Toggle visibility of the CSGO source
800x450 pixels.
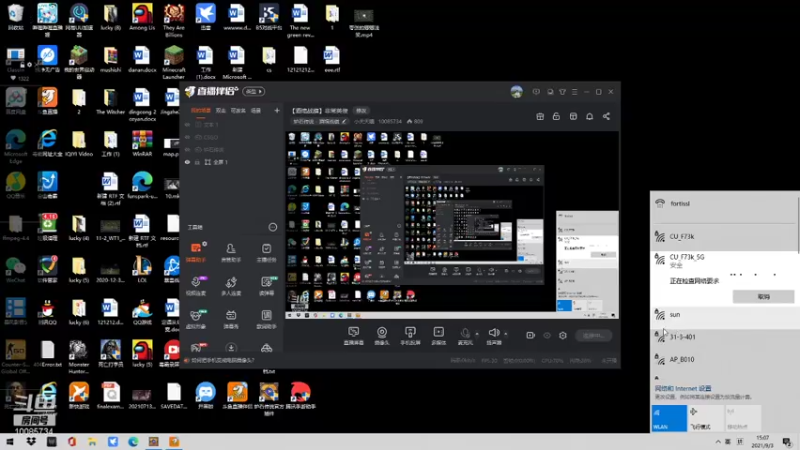coord(187,137)
